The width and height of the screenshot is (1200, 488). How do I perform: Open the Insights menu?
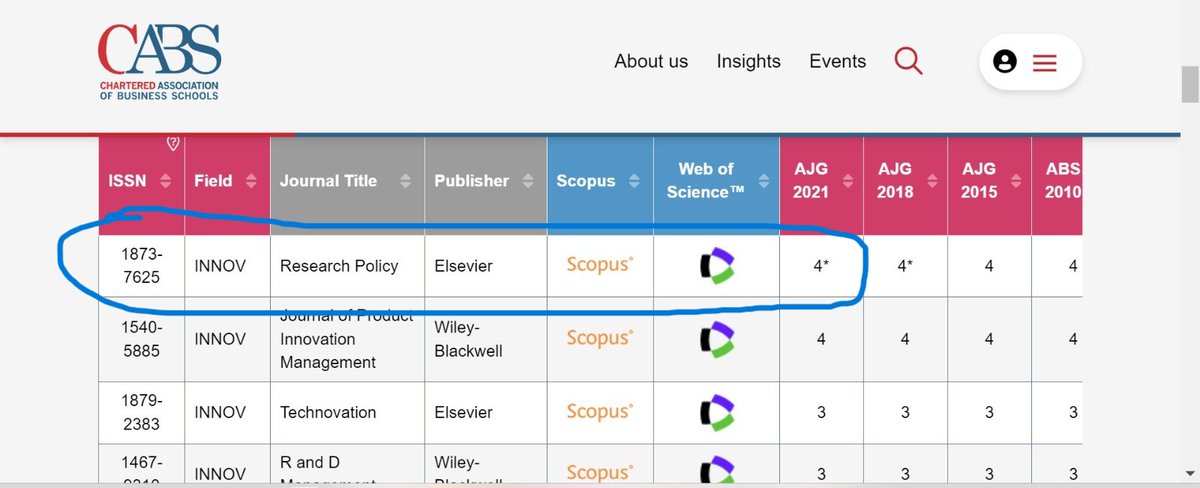click(748, 62)
